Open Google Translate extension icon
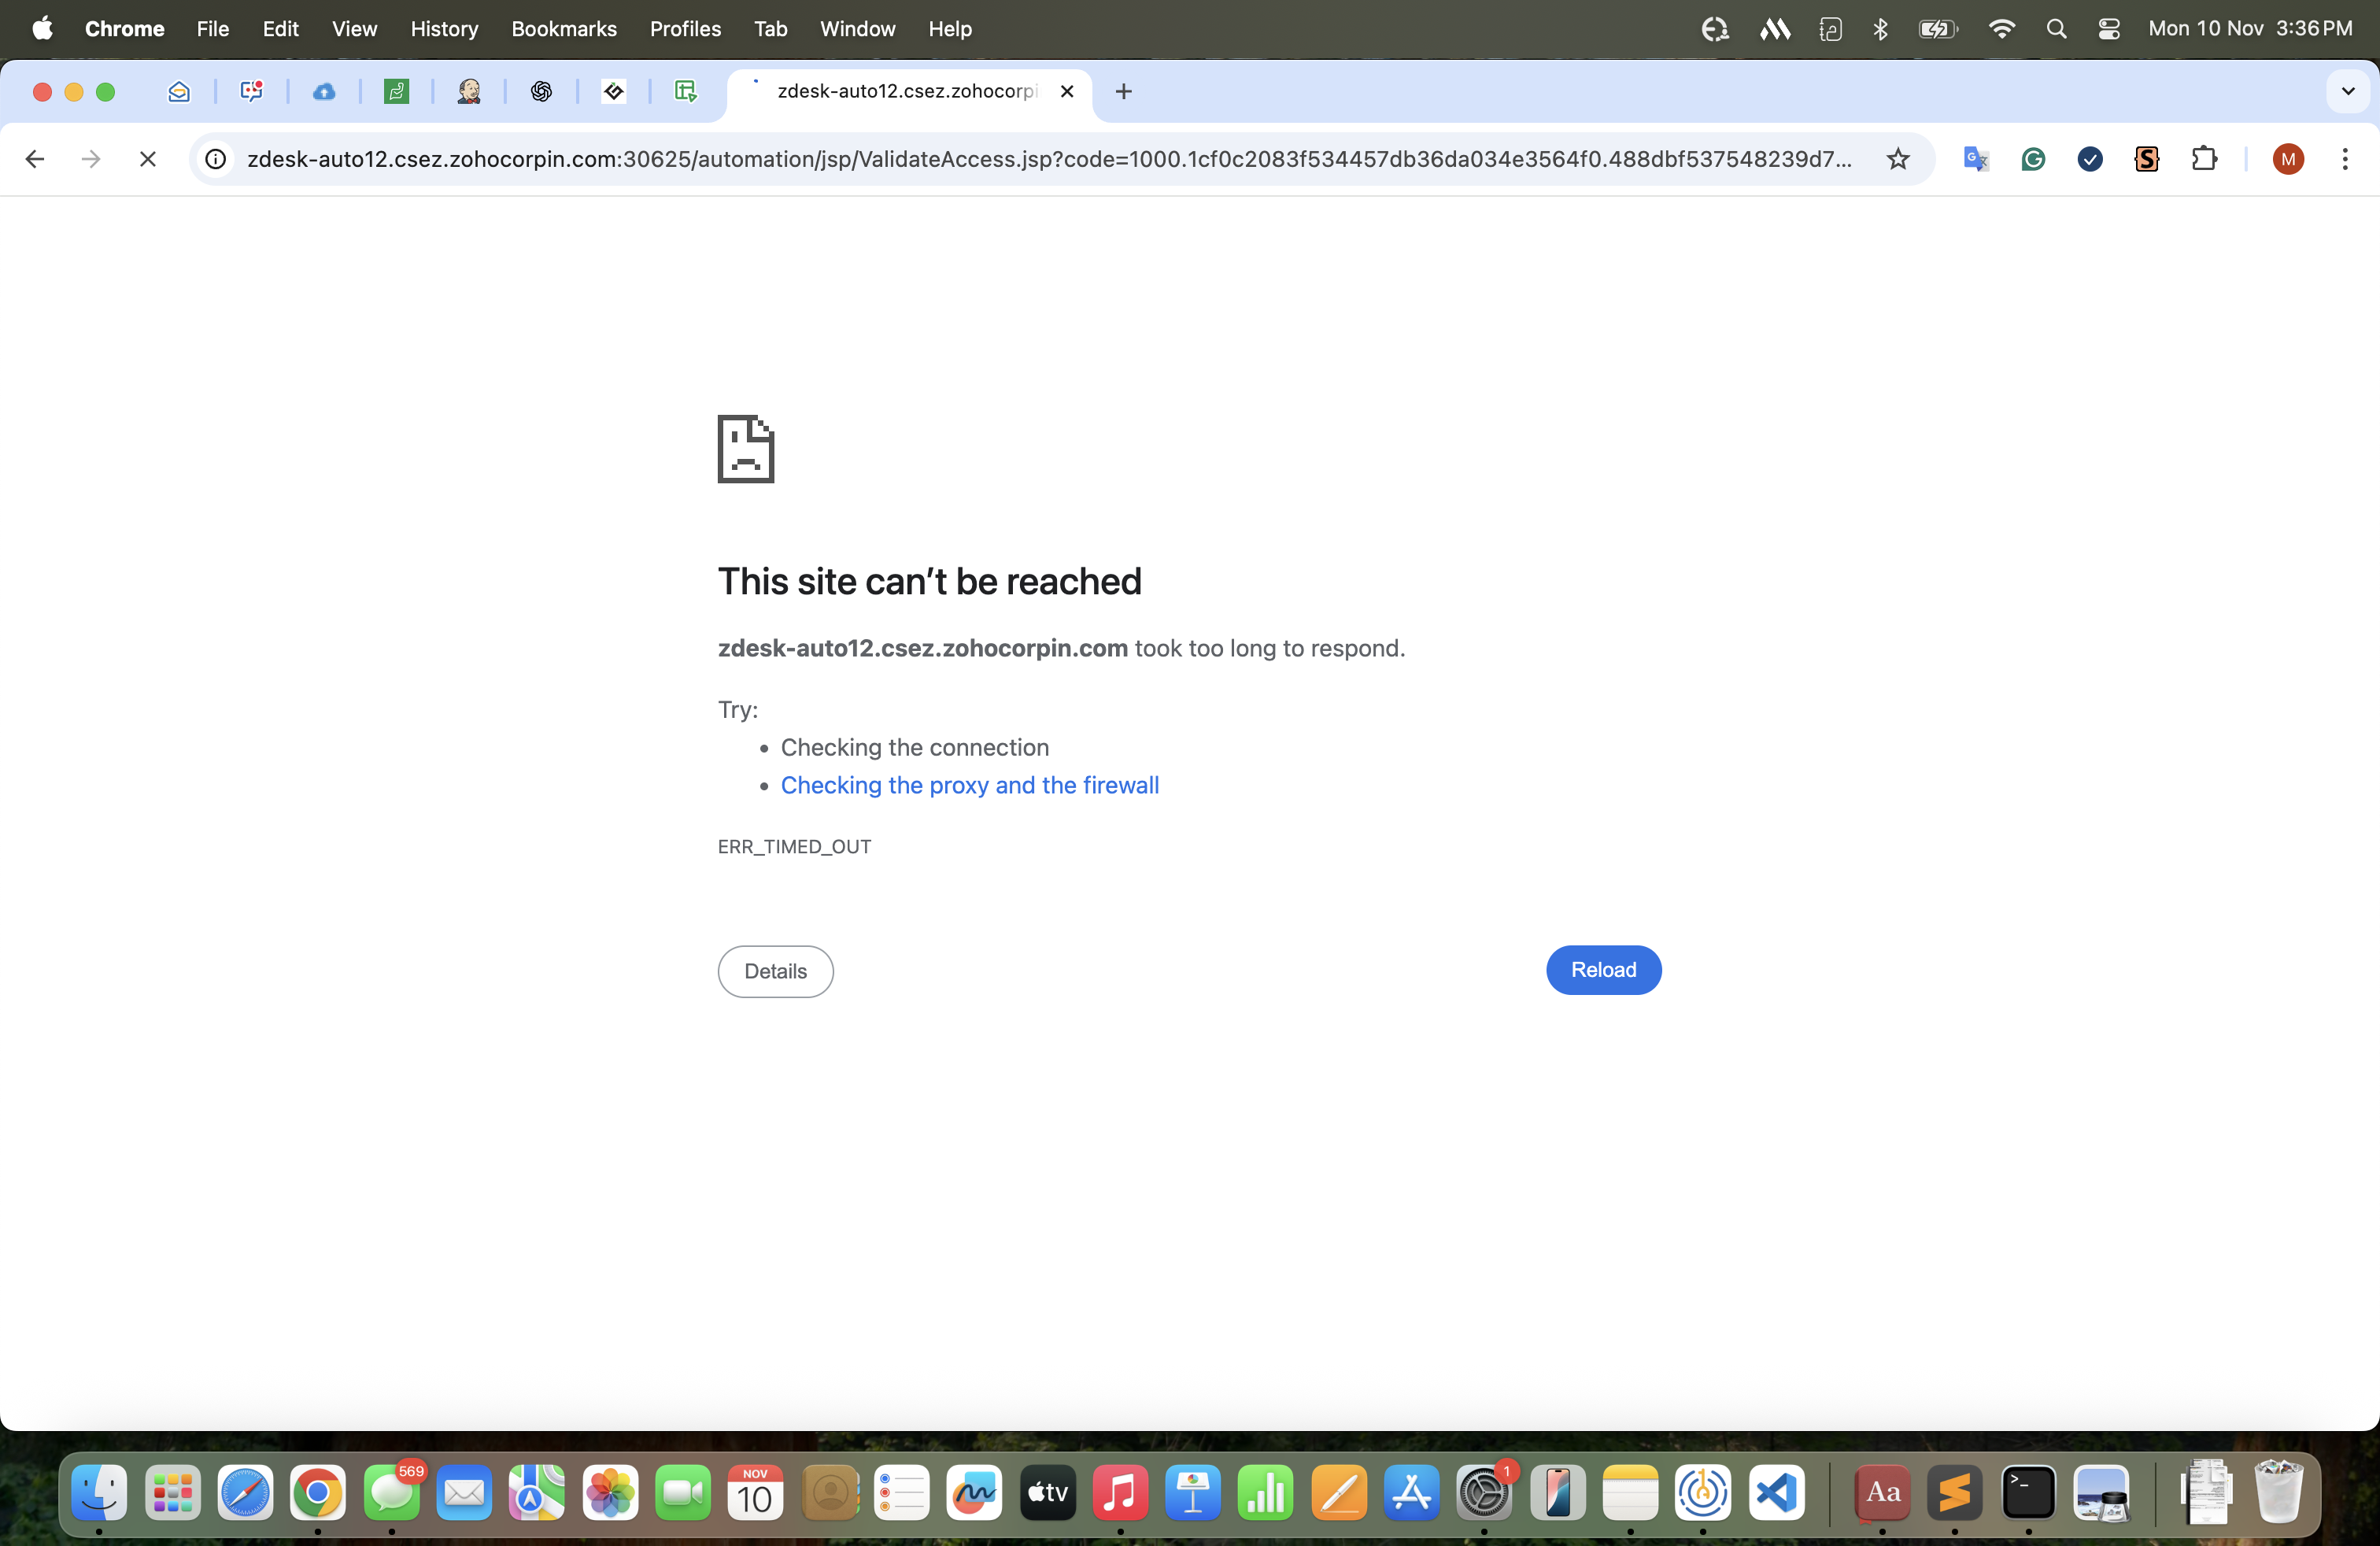The image size is (2380, 1546). pyautogui.click(x=1975, y=159)
